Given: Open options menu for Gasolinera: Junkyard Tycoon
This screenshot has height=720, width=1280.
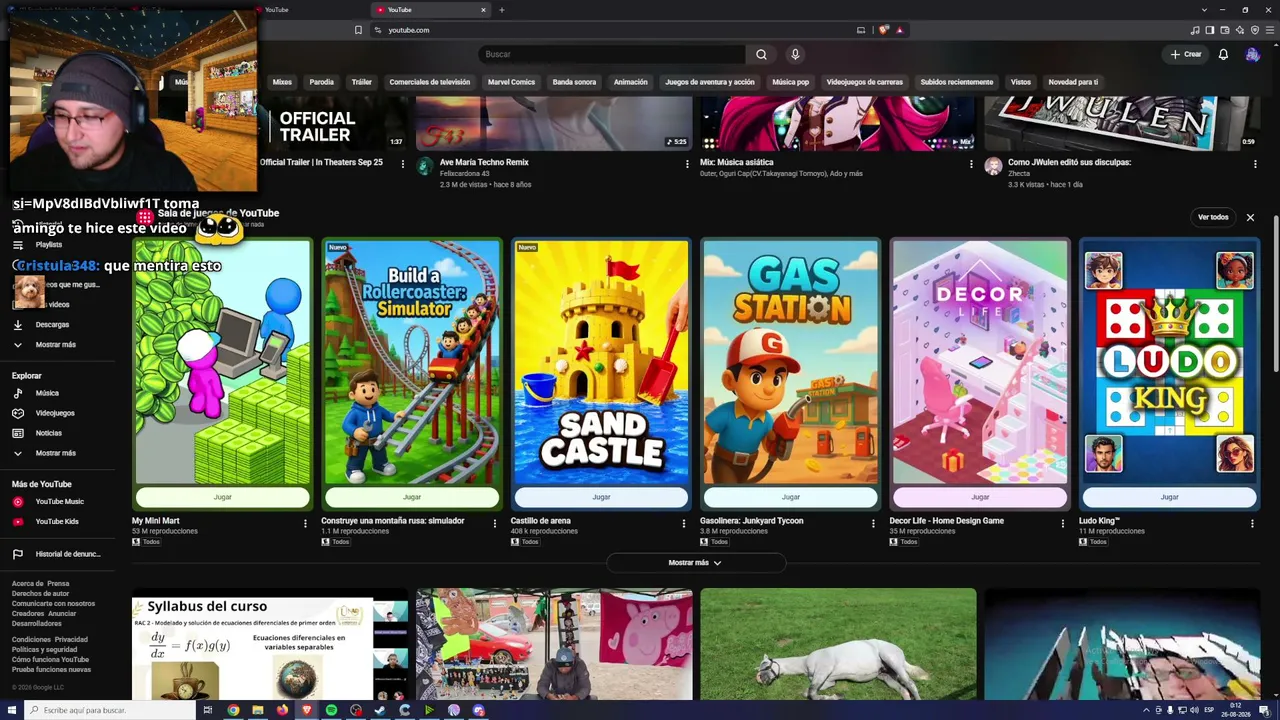Looking at the screenshot, I should coord(873,523).
